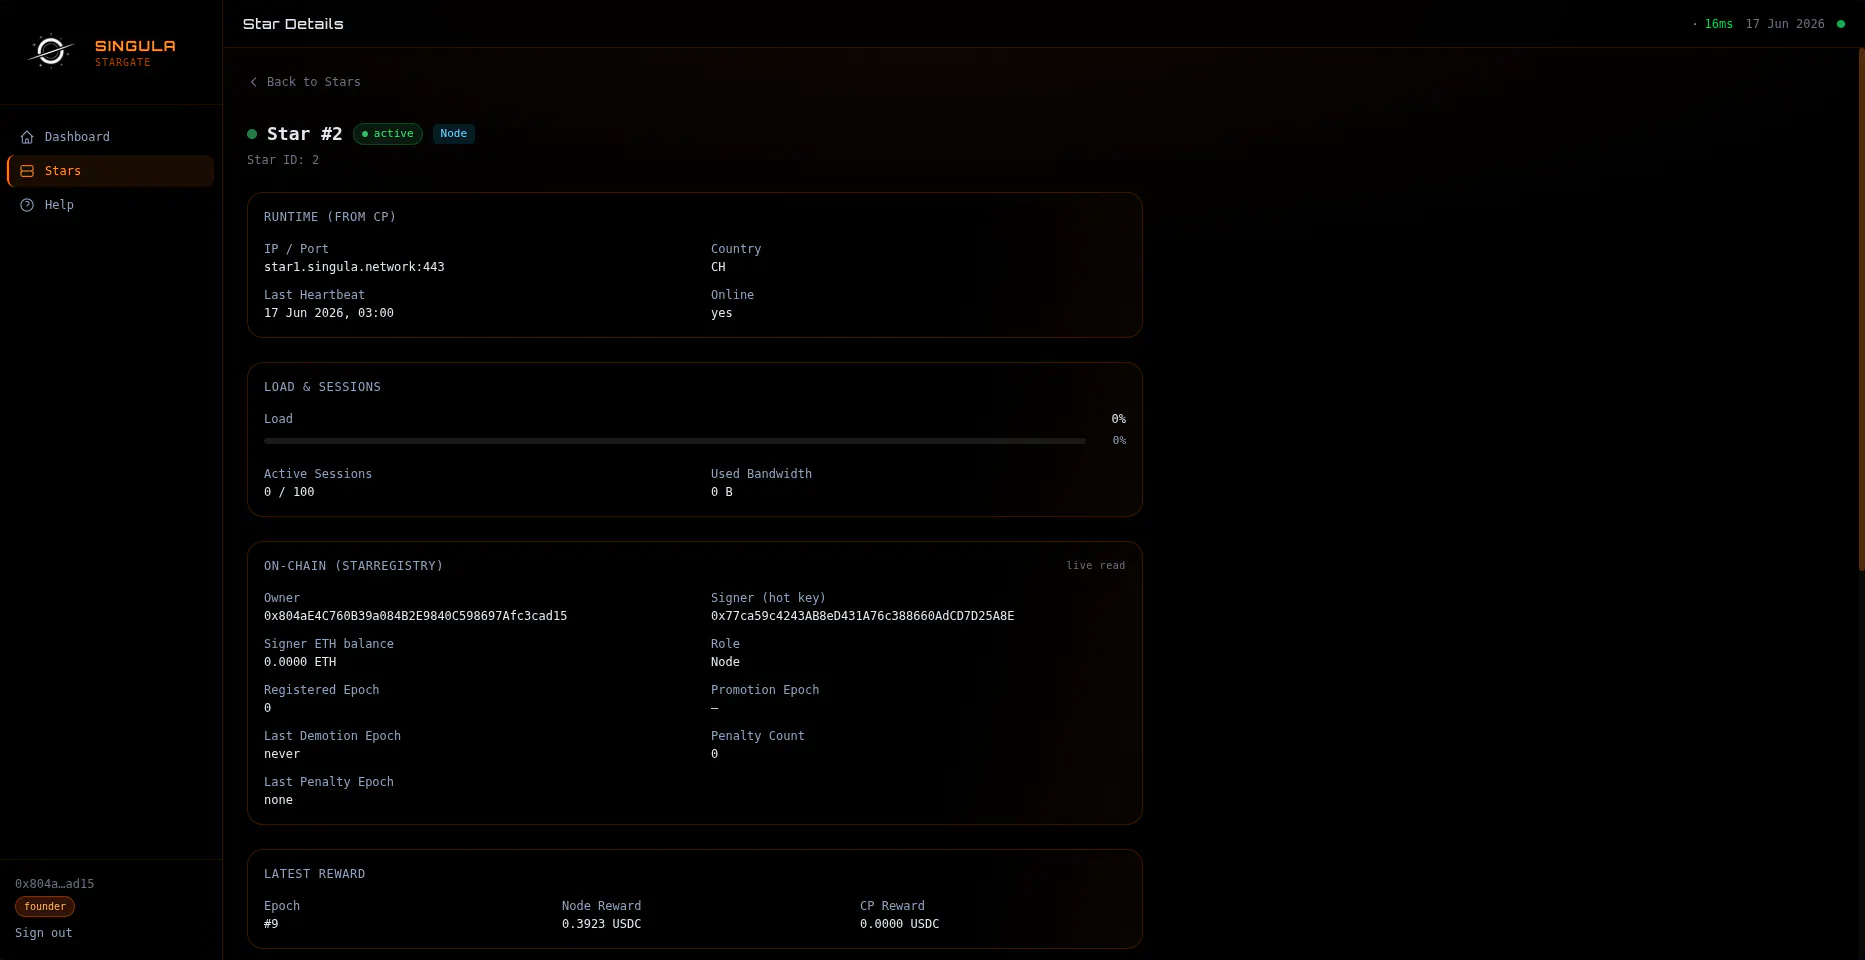This screenshot has height=960, width=1865.
Task: Click the Owner address 0x804aE4C7...
Action: [416, 616]
